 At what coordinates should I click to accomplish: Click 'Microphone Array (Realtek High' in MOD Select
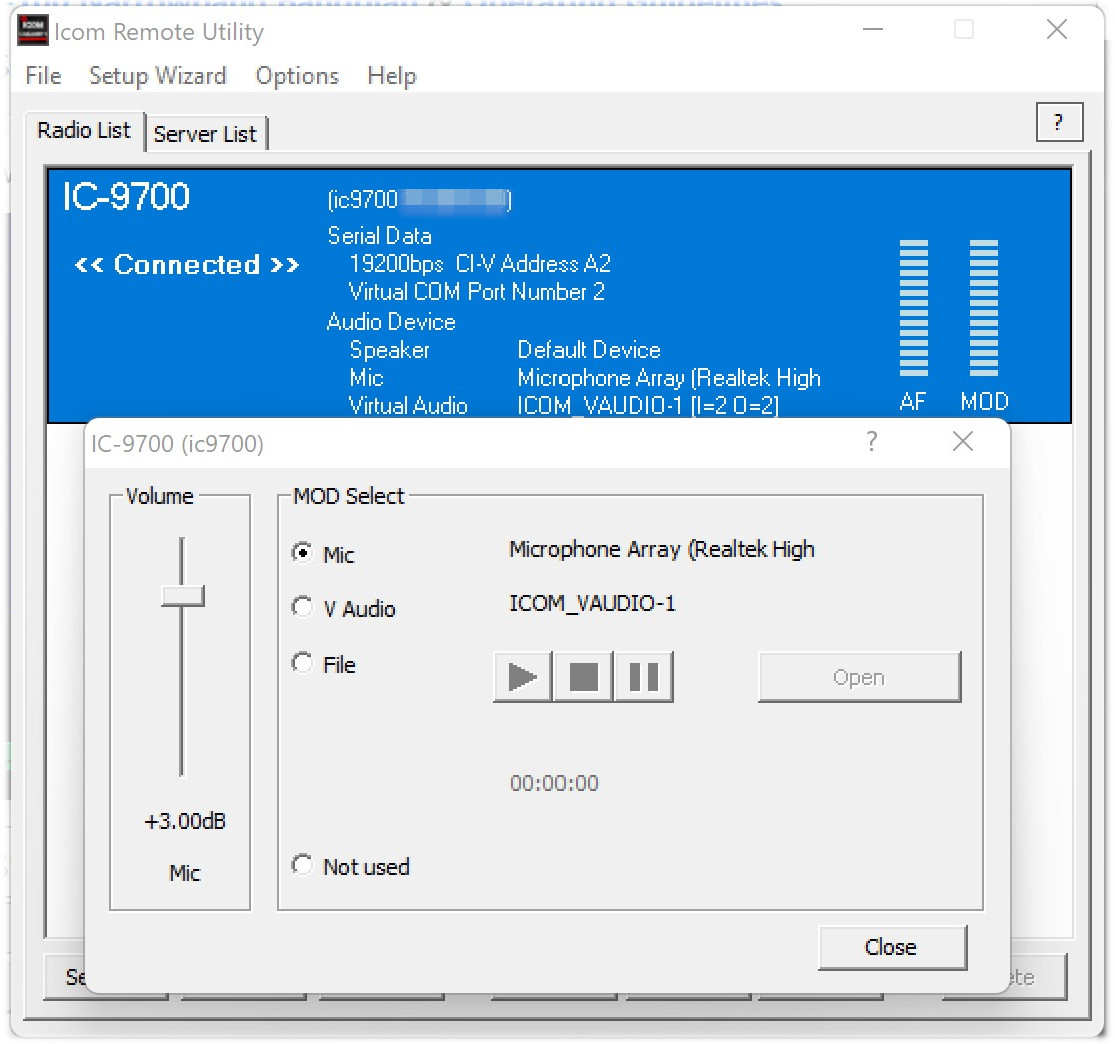click(x=662, y=549)
